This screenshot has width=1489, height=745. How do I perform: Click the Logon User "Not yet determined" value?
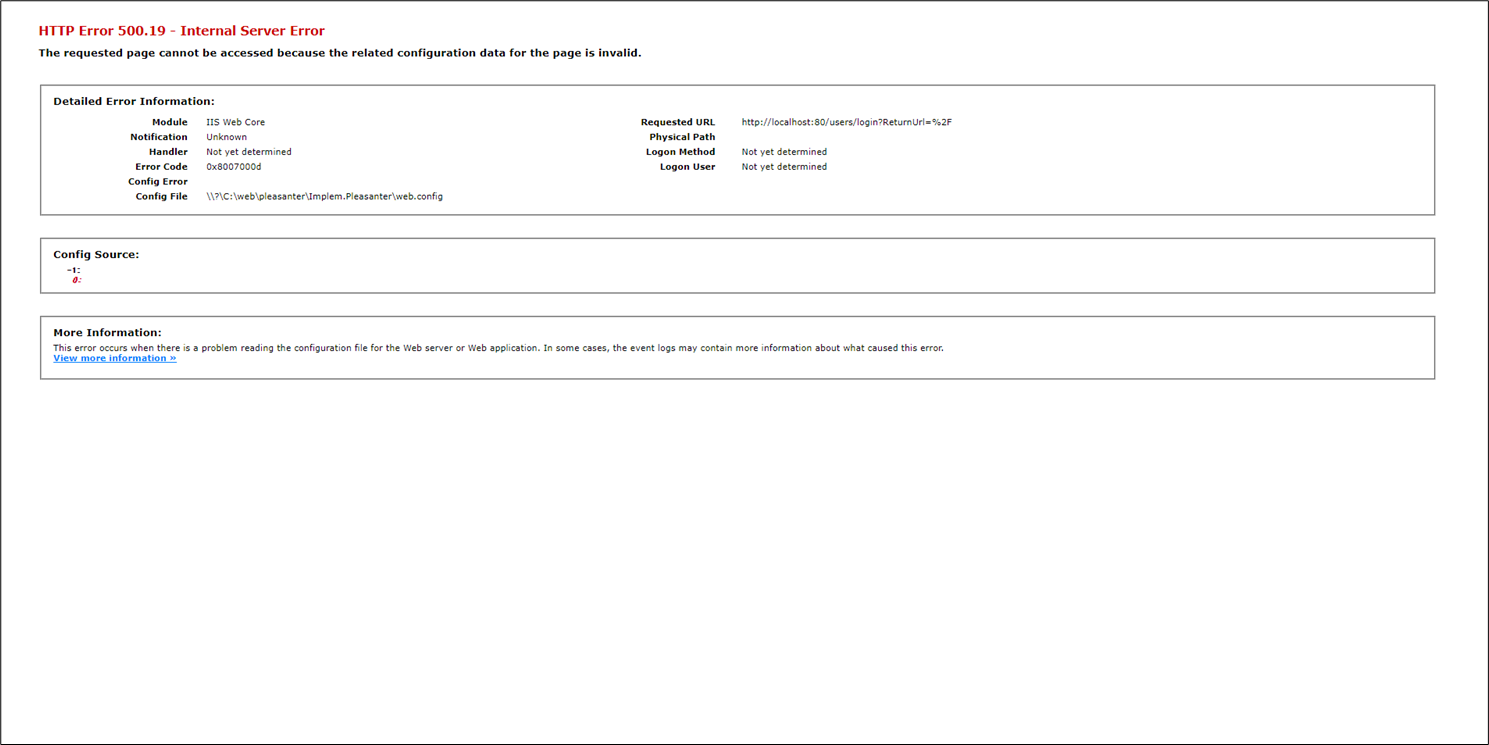[x=784, y=167]
